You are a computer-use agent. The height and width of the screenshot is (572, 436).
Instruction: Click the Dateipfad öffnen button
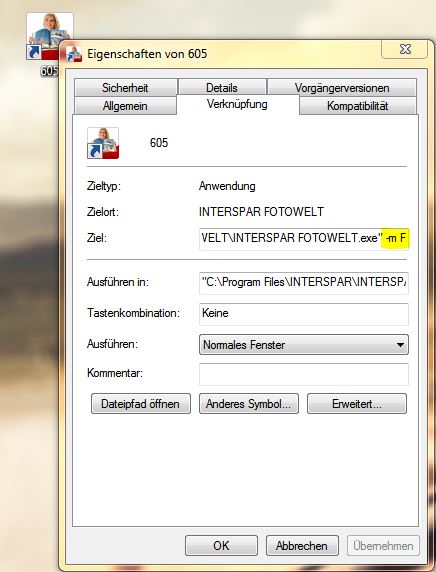141,403
